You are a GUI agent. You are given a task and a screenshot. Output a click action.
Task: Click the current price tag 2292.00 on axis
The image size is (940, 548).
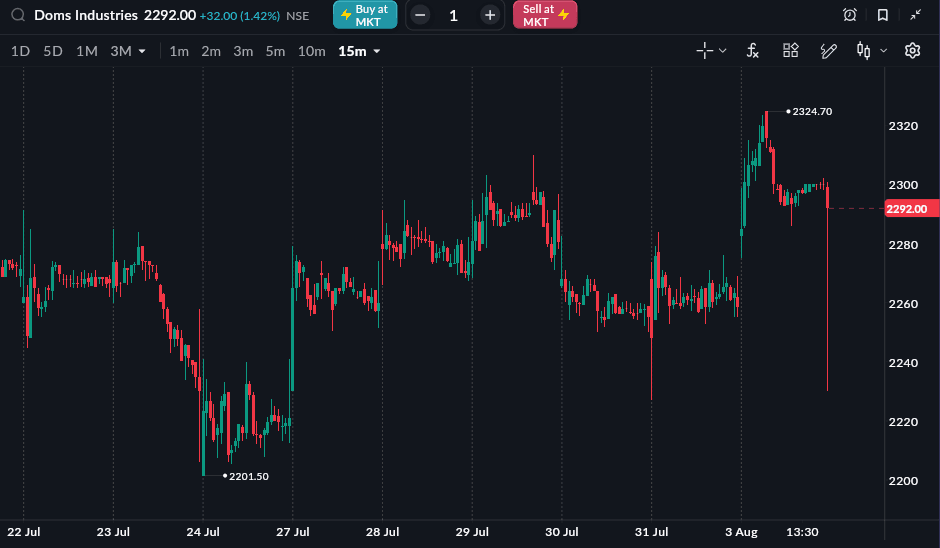(x=911, y=209)
